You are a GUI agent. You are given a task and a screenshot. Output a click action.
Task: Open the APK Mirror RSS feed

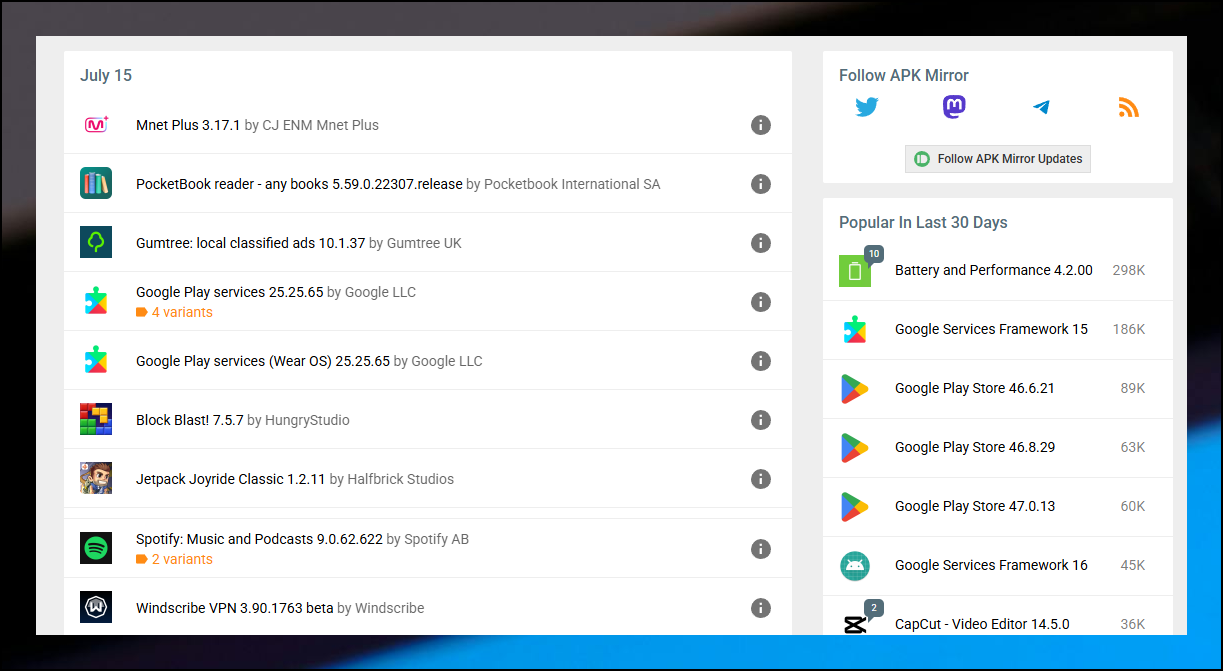[1129, 108]
